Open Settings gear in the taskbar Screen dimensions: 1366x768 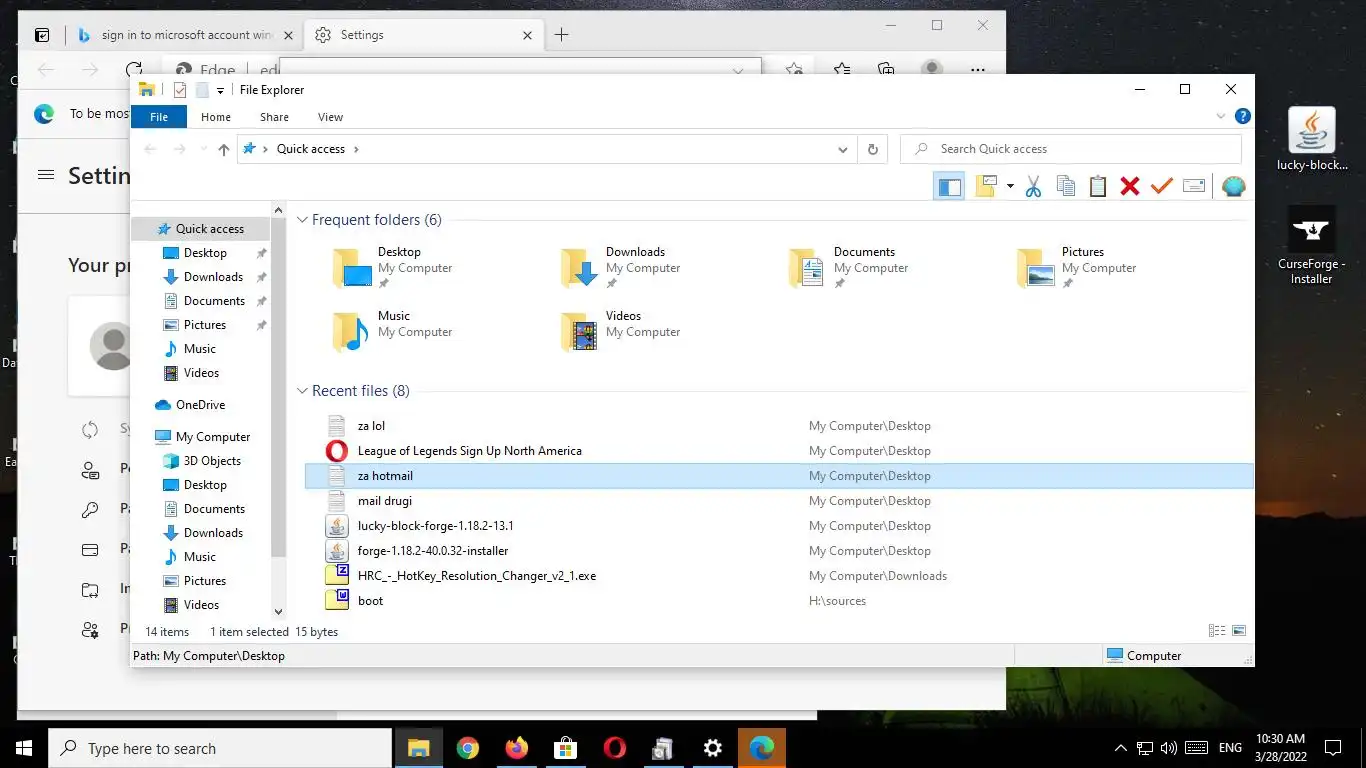pos(712,748)
